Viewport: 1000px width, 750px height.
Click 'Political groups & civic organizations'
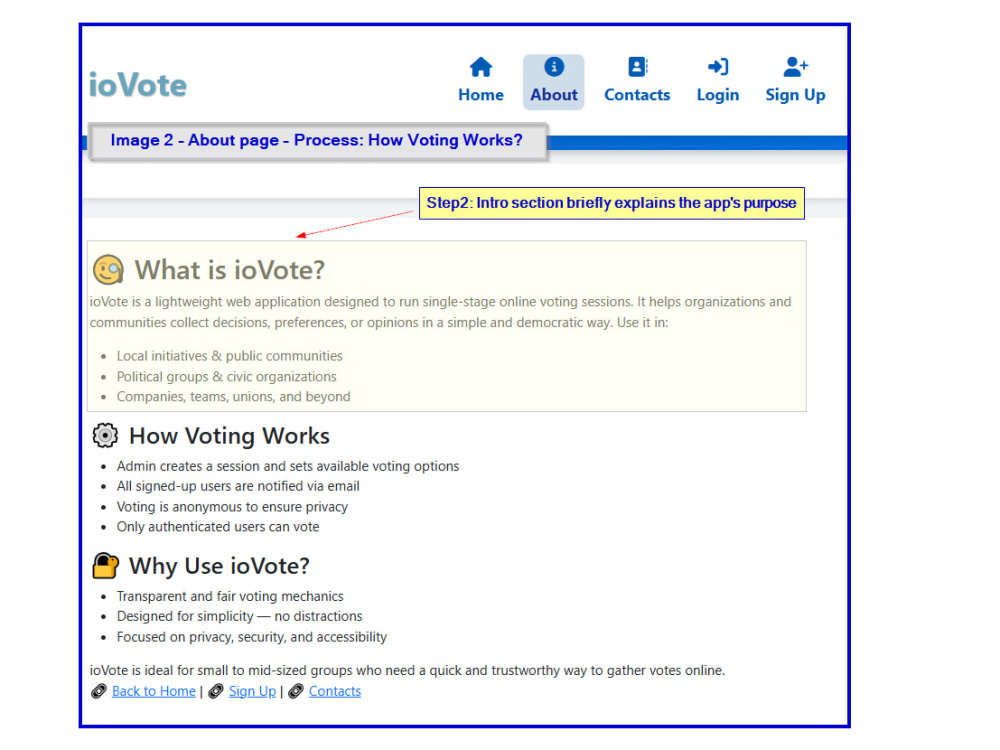point(226,376)
